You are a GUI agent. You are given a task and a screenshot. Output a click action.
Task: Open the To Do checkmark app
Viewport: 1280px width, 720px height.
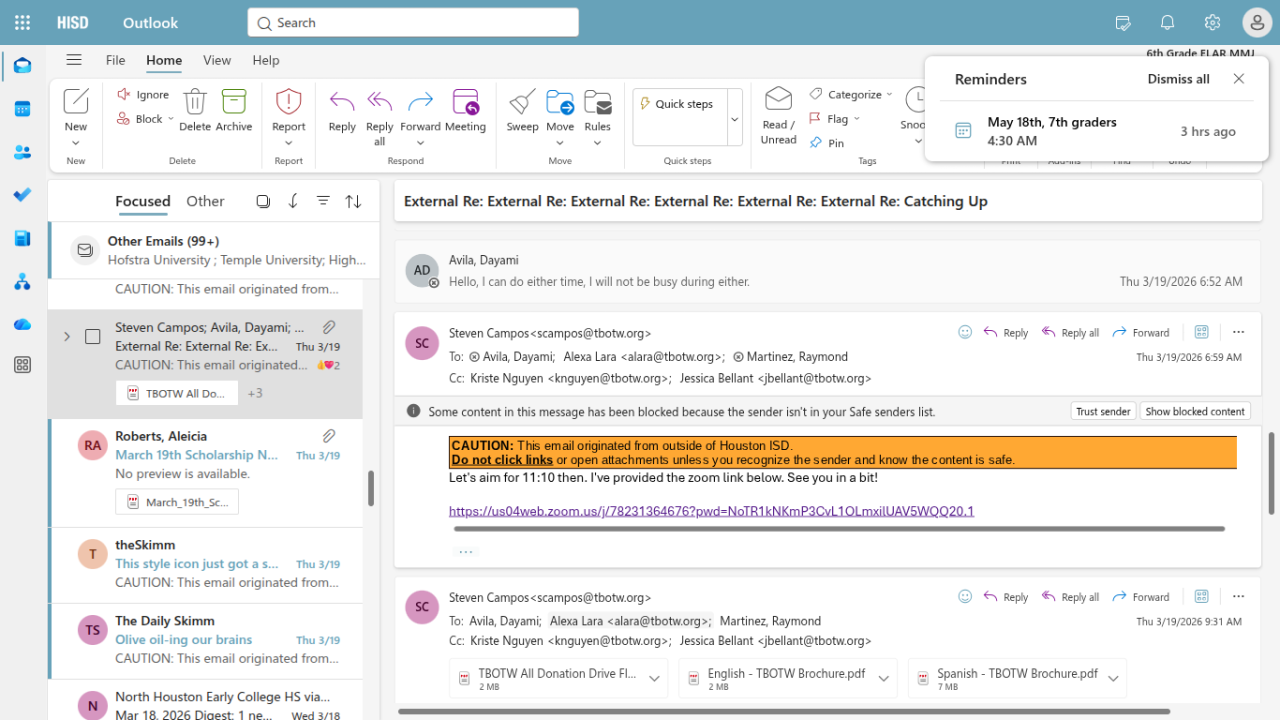click(22, 195)
